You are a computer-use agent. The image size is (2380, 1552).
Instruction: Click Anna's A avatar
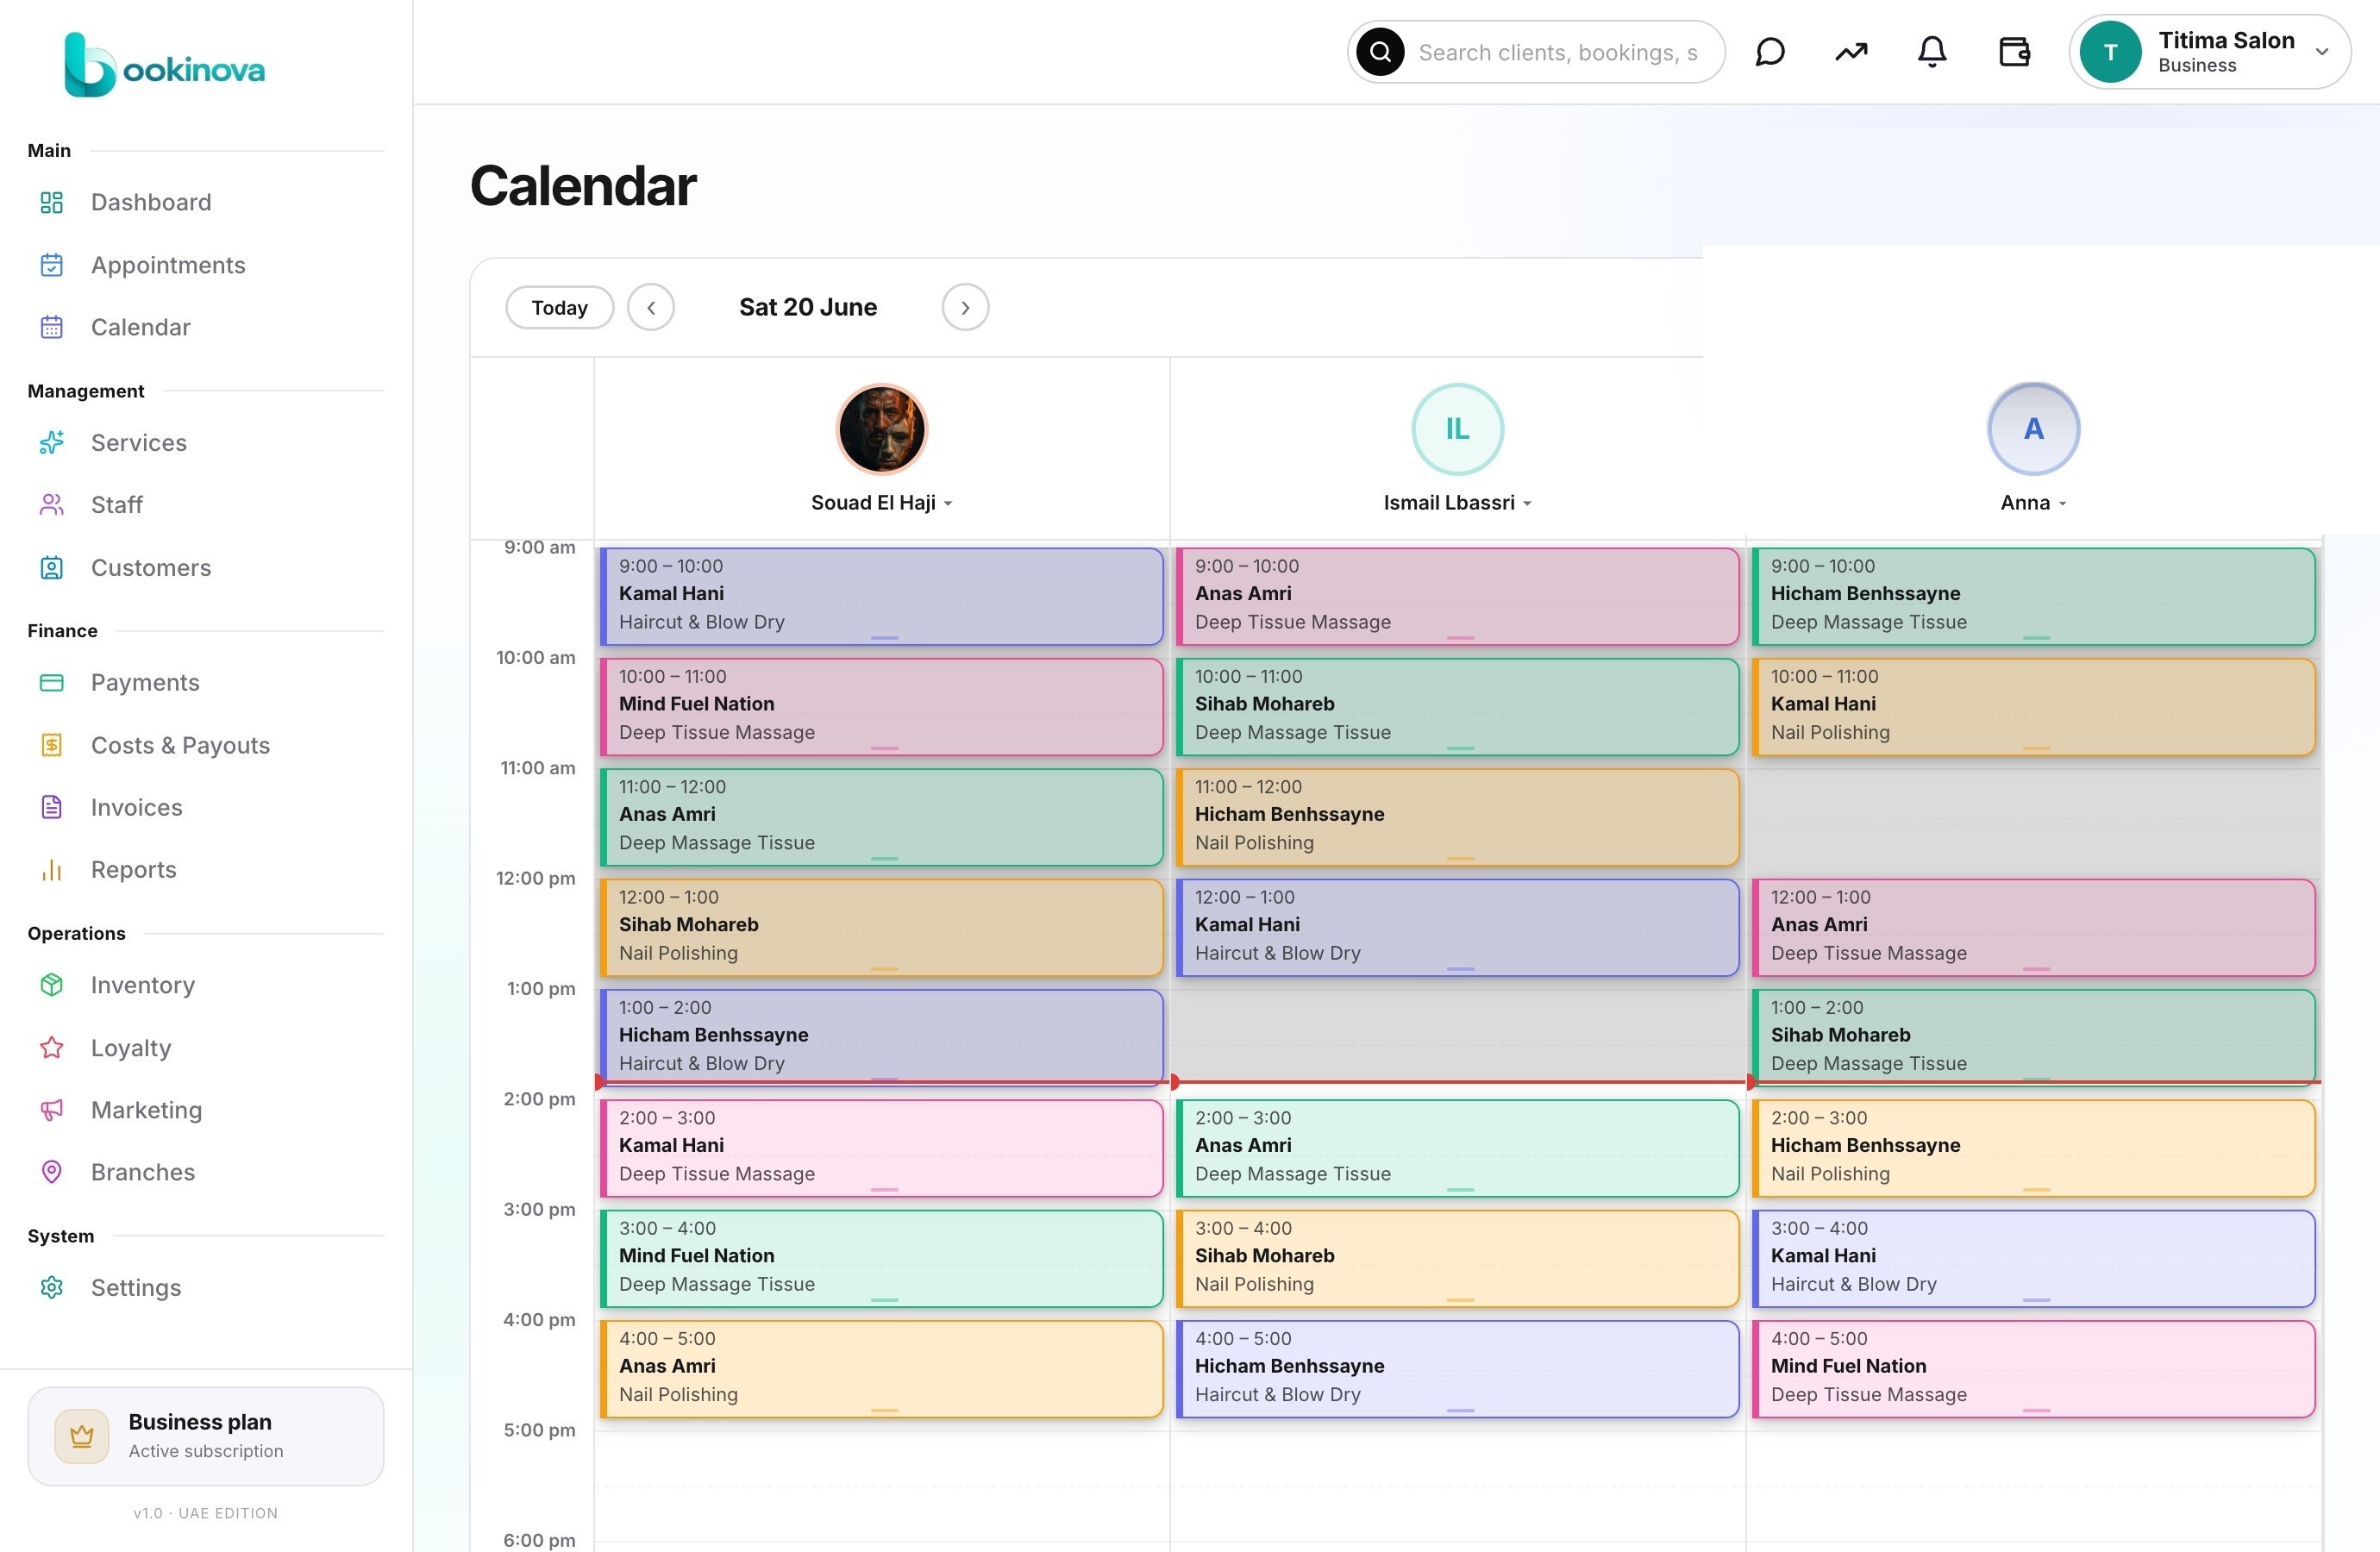[x=2033, y=429]
